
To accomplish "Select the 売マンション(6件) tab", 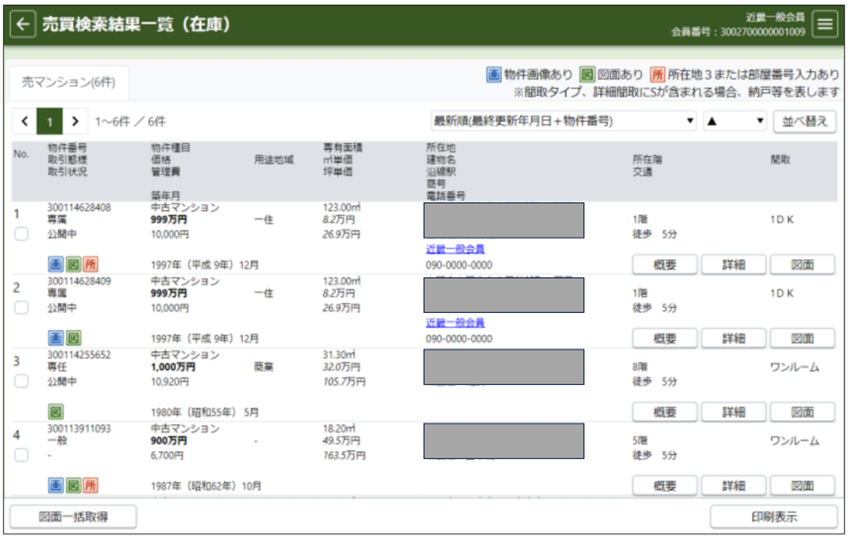I will (68, 83).
